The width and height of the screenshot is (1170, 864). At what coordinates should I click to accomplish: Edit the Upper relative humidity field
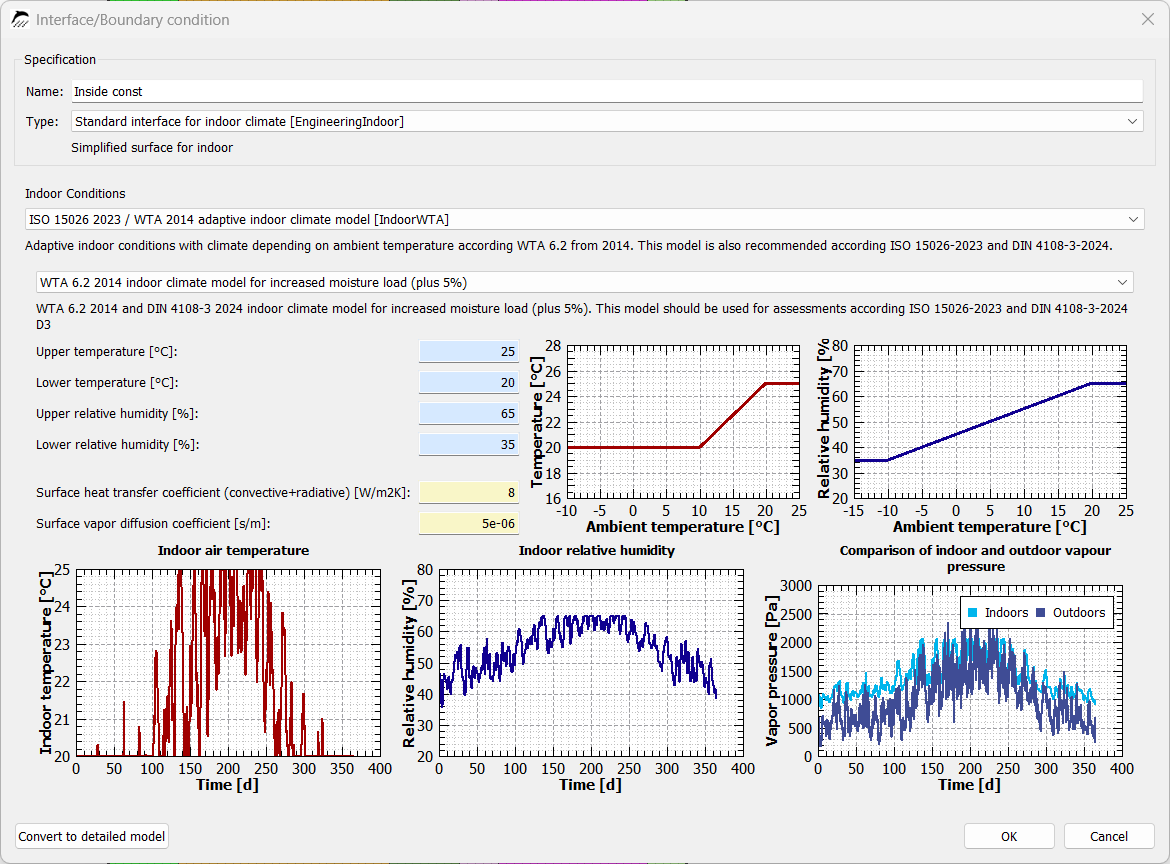coord(469,413)
